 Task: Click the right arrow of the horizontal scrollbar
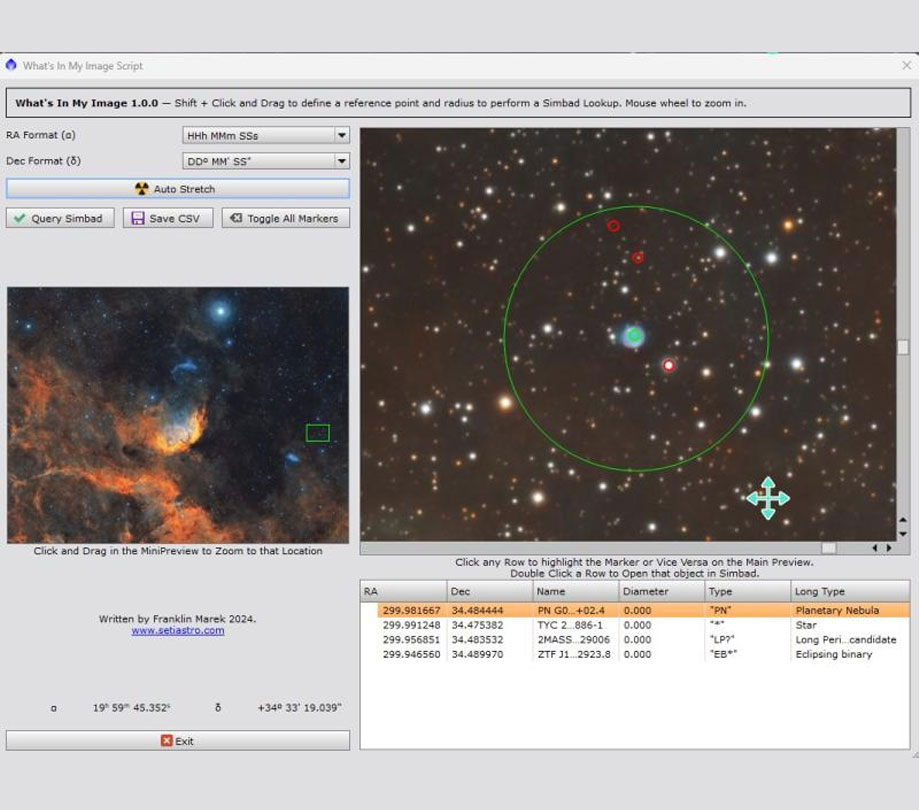coord(888,548)
